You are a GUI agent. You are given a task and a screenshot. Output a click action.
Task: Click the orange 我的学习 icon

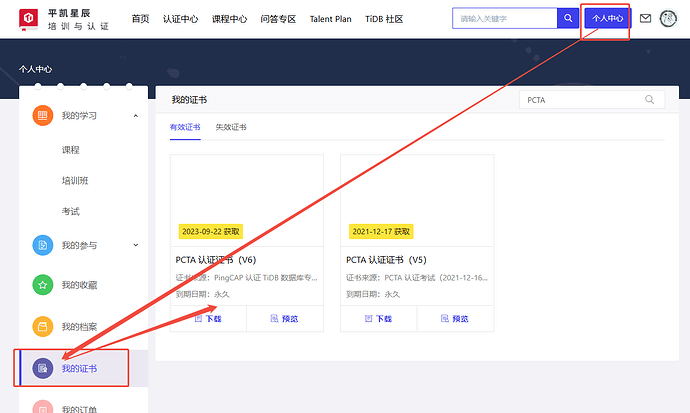point(42,116)
